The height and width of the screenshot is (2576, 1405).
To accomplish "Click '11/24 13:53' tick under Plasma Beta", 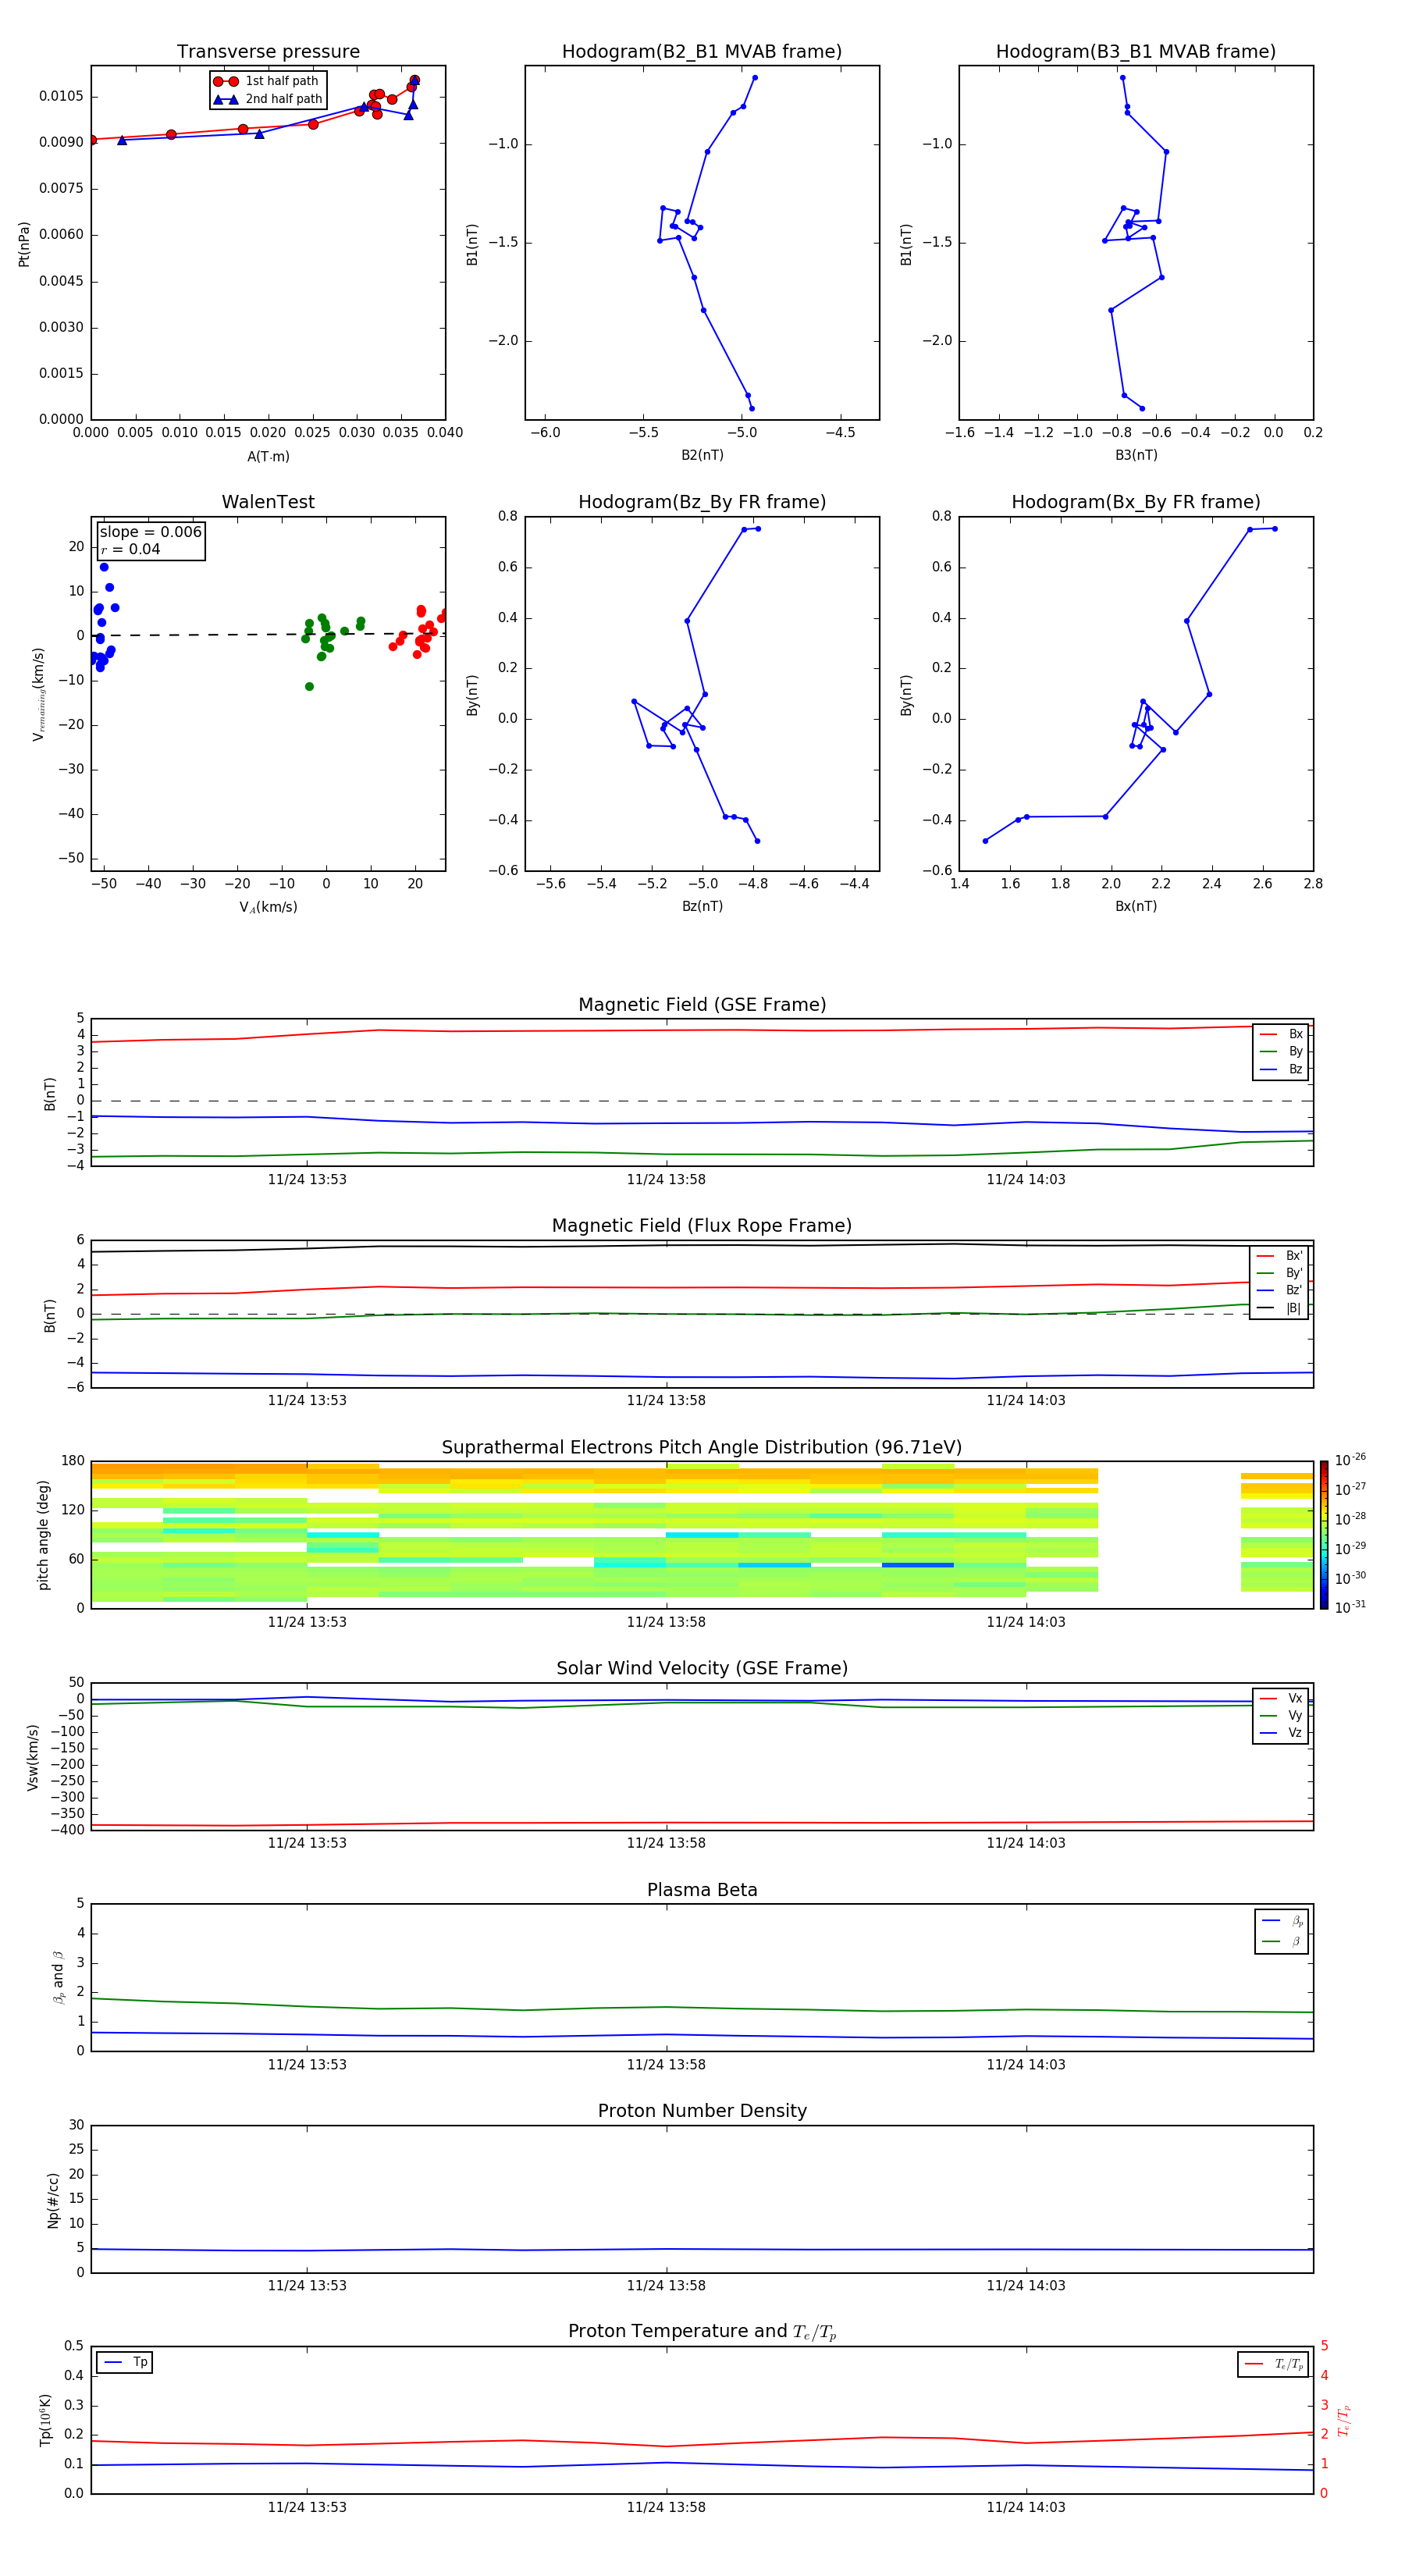I will pos(307,2065).
